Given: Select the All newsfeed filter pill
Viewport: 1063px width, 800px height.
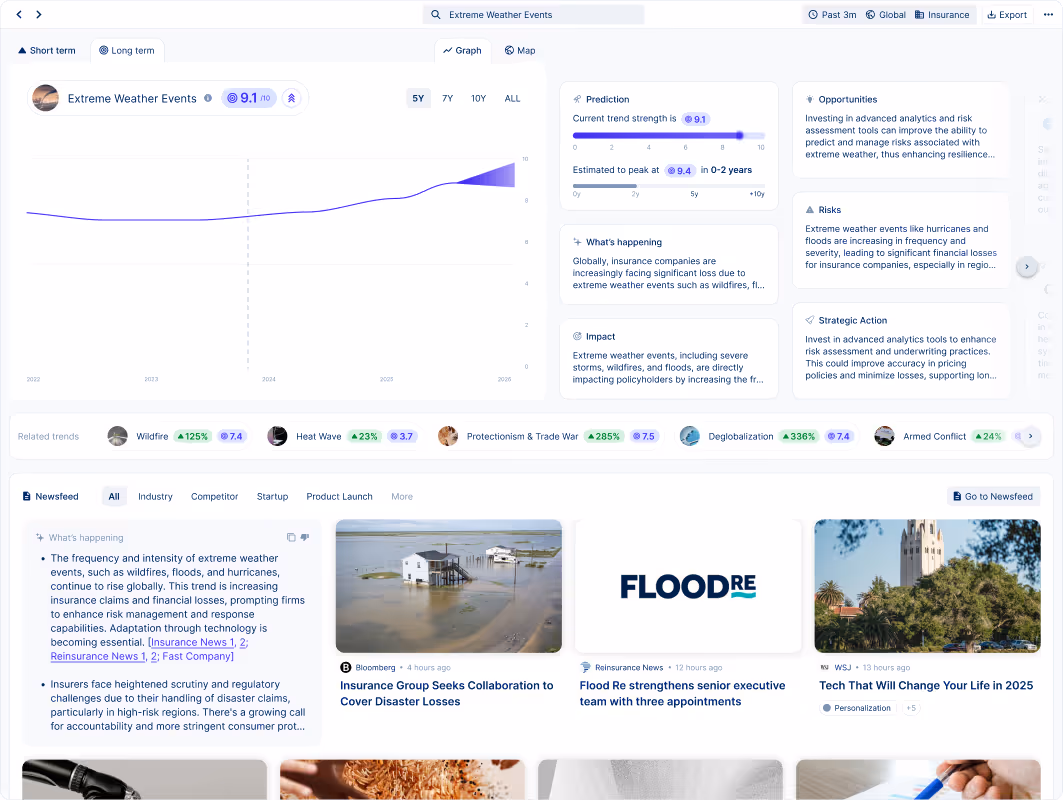Looking at the screenshot, I should pos(113,496).
